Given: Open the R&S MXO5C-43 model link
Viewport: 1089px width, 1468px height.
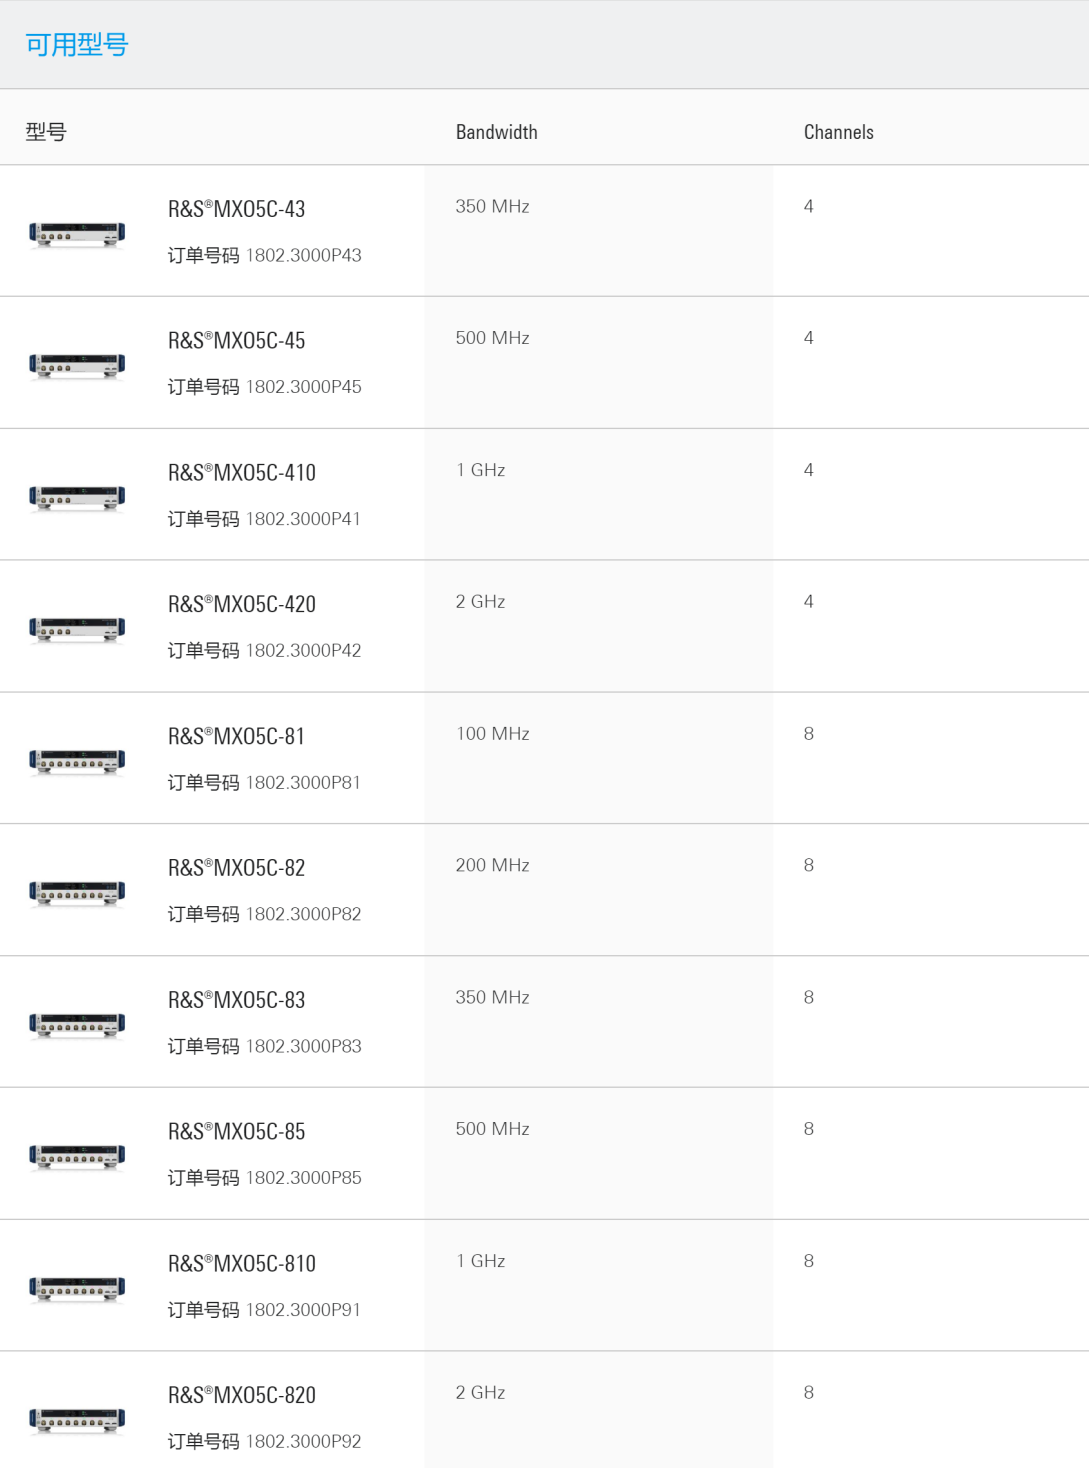Looking at the screenshot, I should tap(237, 209).
